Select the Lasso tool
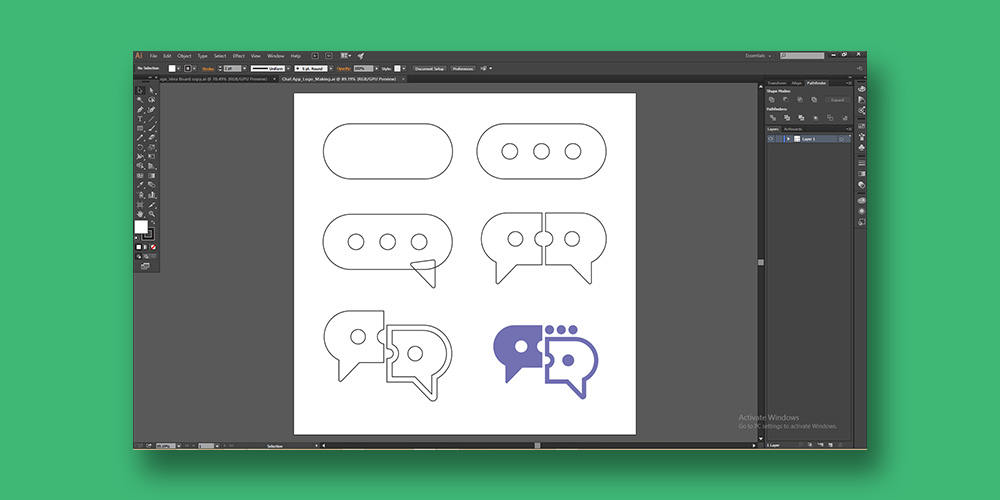 [152, 99]
